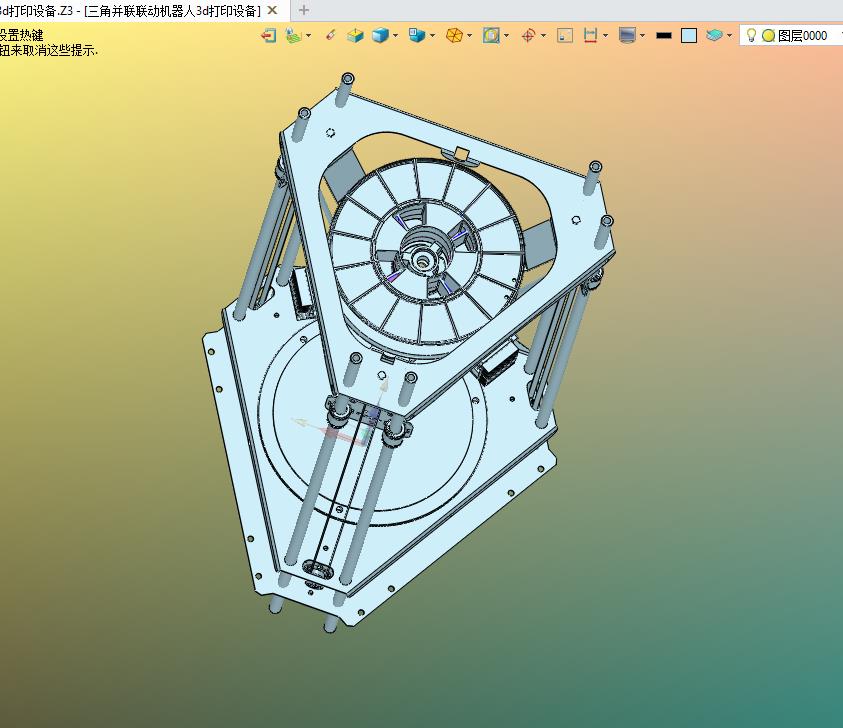Expand the shaded cube display dropdown arrow
843x728 pixels.
(x=396, y=35)
